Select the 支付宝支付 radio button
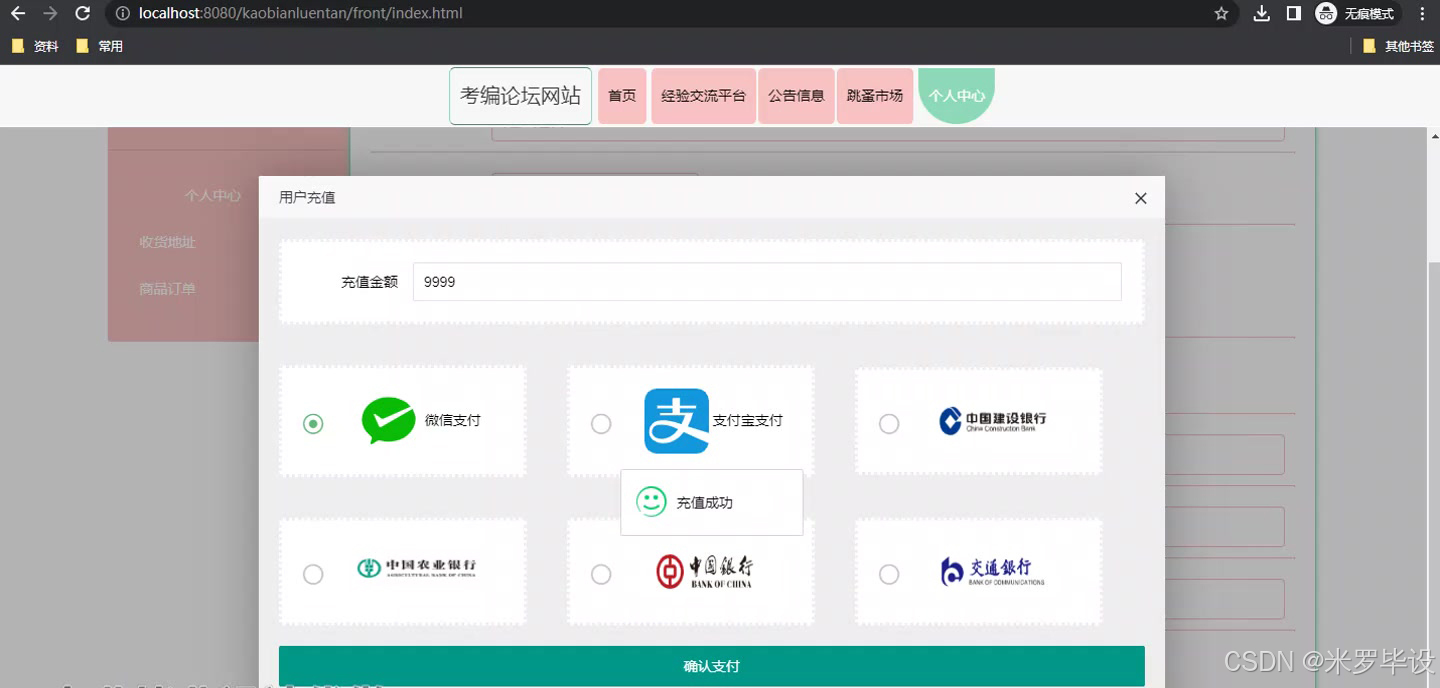Screen dimensions: 1440x688 (601, 424)
